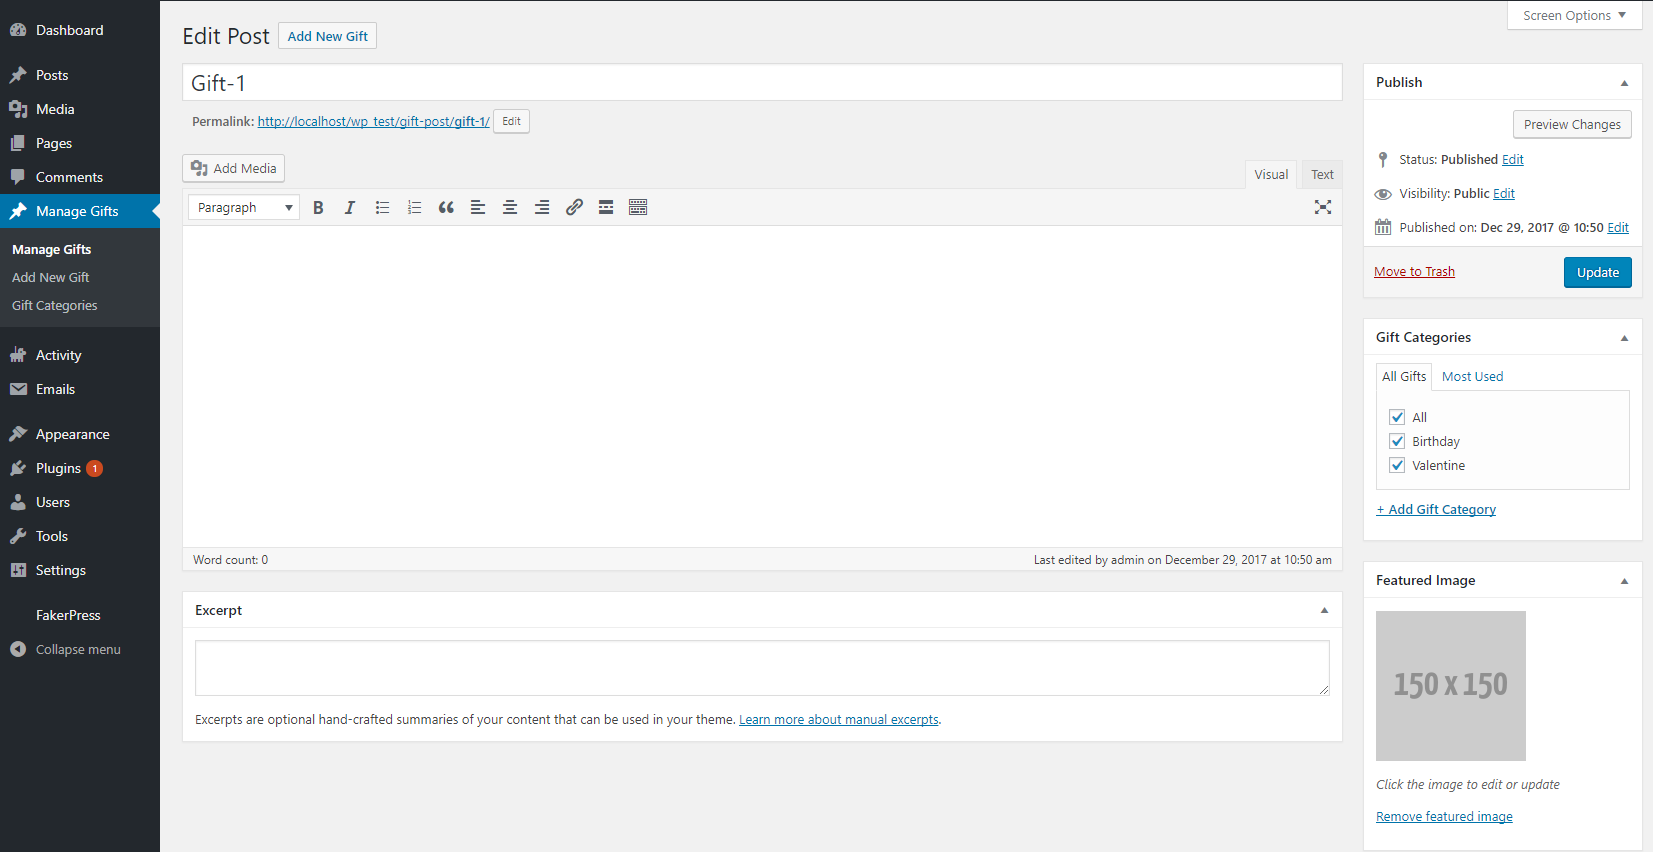
Task: Collapse the Featured Image box
Action: click(1624, 581)
